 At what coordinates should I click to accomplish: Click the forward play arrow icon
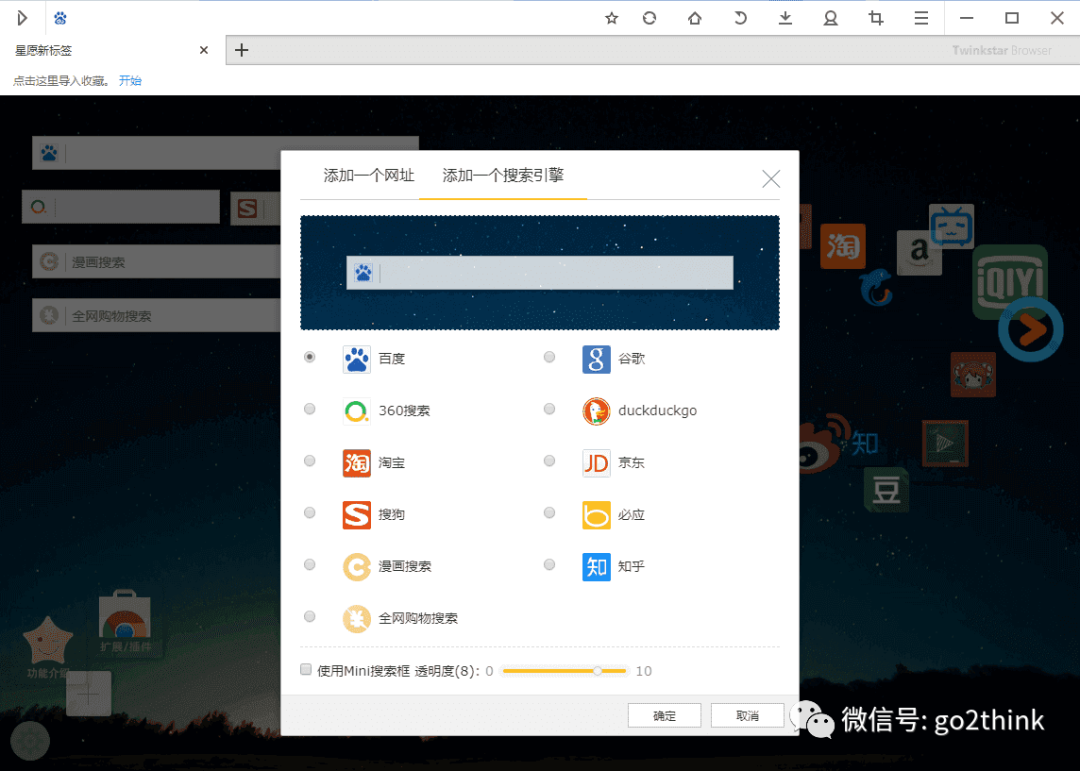[x=22, y=18]
